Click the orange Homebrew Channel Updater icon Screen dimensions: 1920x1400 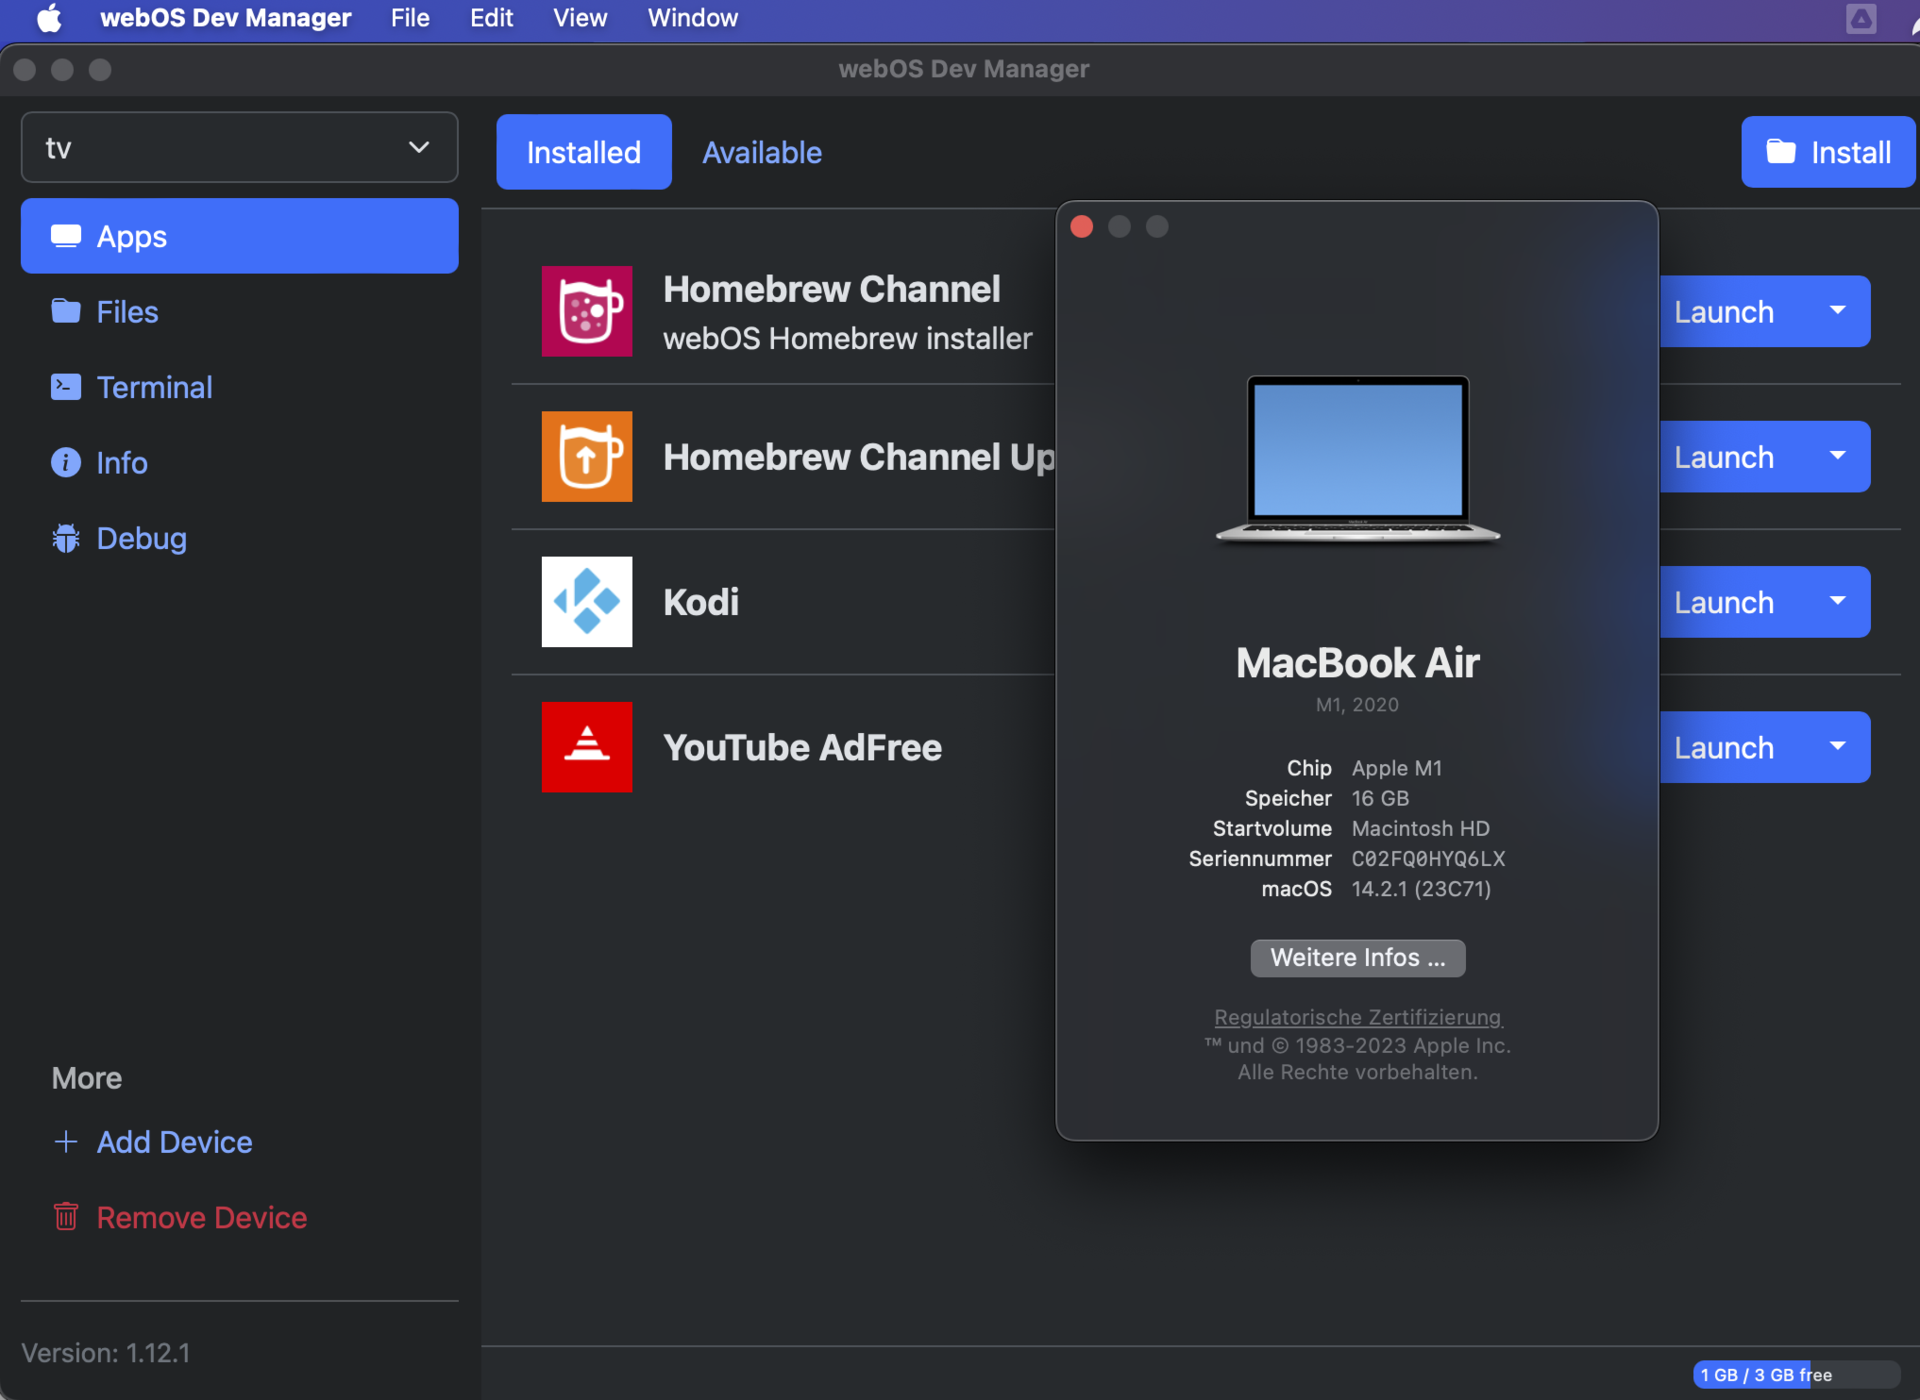click(x=586, y=456)
